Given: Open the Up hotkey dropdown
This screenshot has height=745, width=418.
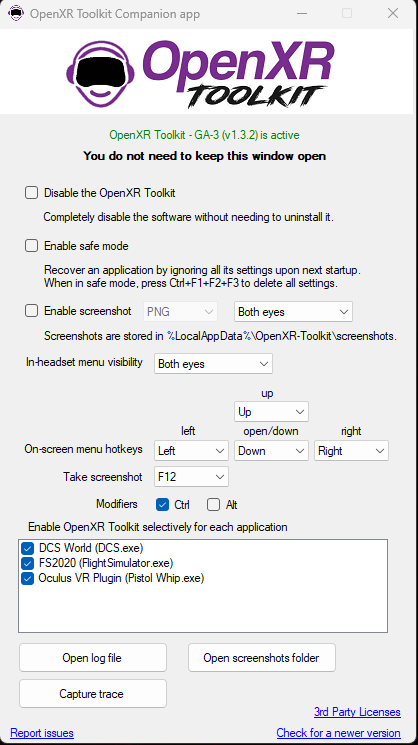Looking at the screenshot, I should (x=271, y=411).
